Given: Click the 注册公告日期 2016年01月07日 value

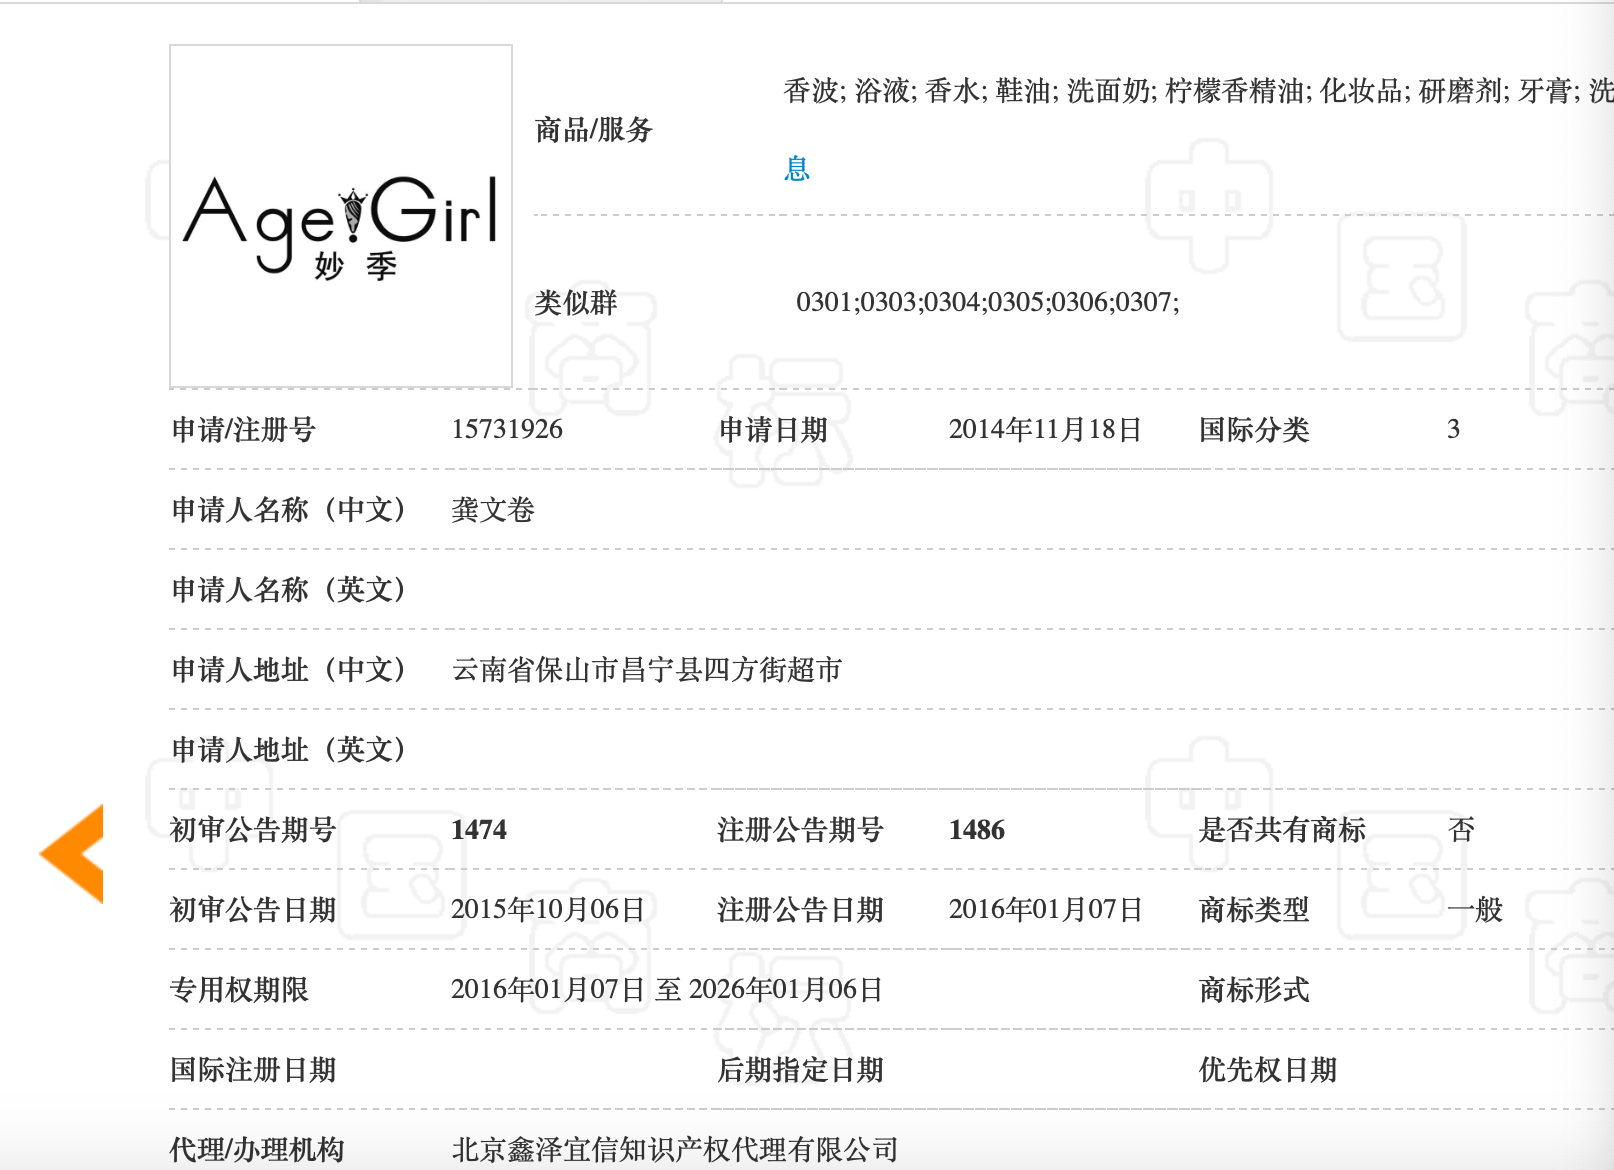Looking at the screenshot, I should [1046, 910].
